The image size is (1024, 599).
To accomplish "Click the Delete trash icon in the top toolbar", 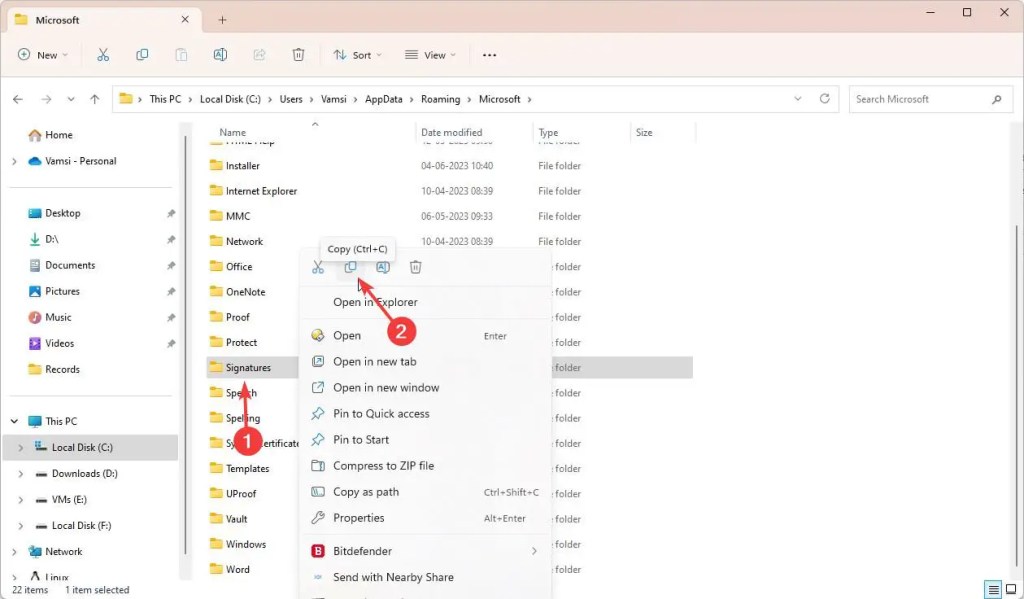I will tap(298, 55).
